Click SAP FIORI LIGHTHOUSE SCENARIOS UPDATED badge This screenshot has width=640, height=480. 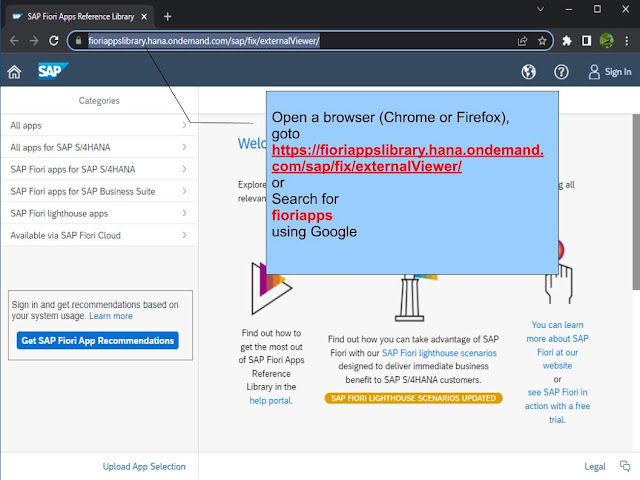[x=413, y=398]
